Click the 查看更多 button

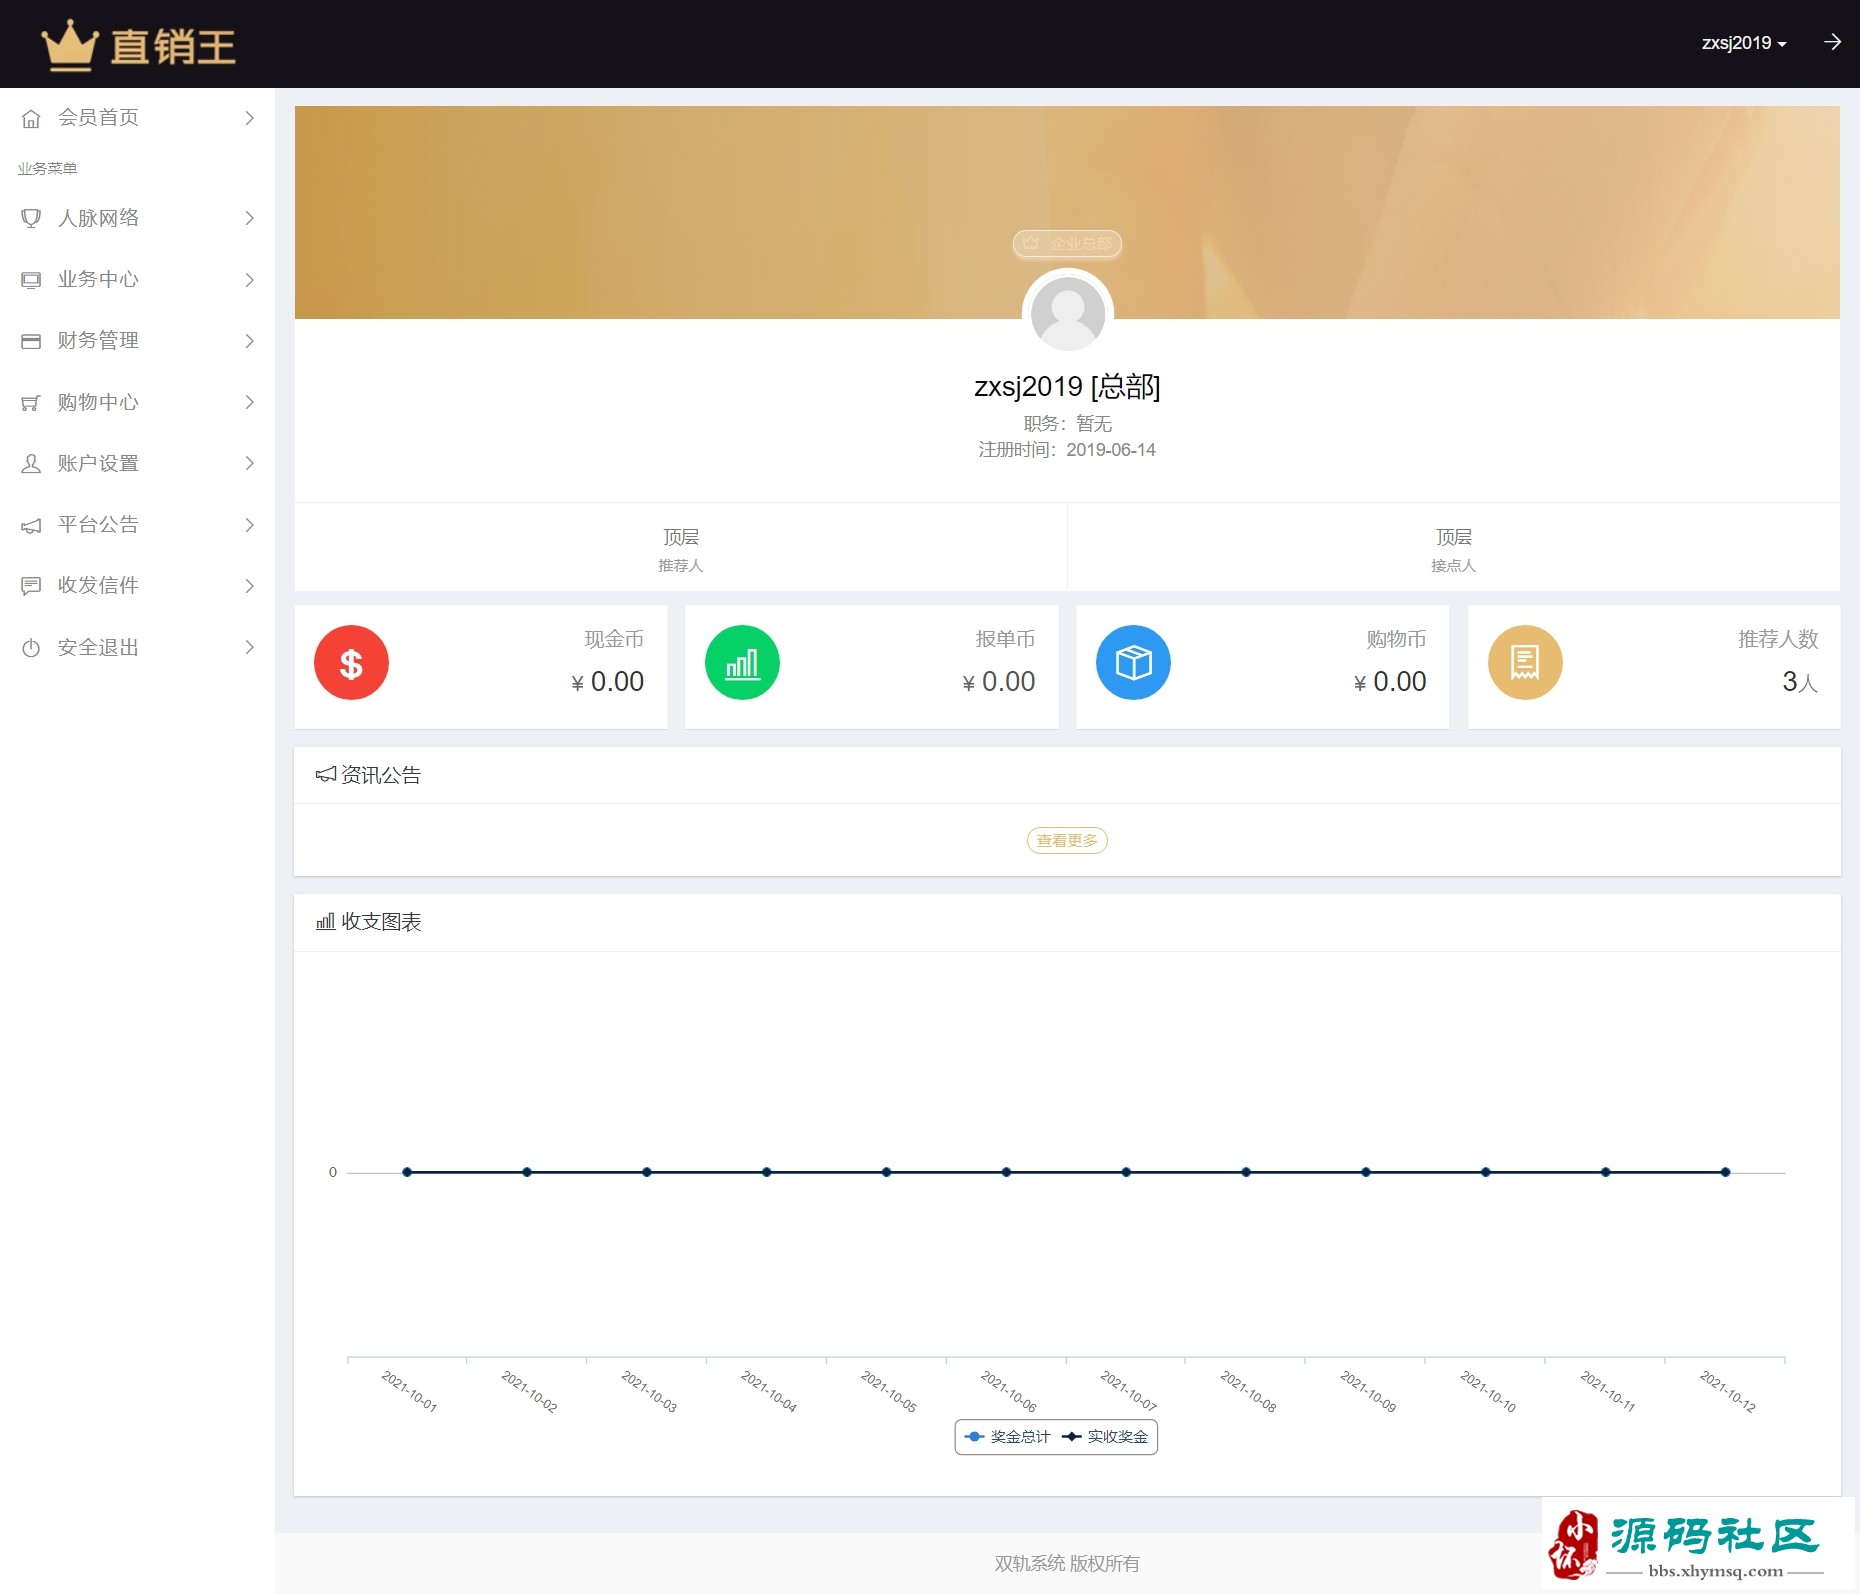click(1067, 841)
